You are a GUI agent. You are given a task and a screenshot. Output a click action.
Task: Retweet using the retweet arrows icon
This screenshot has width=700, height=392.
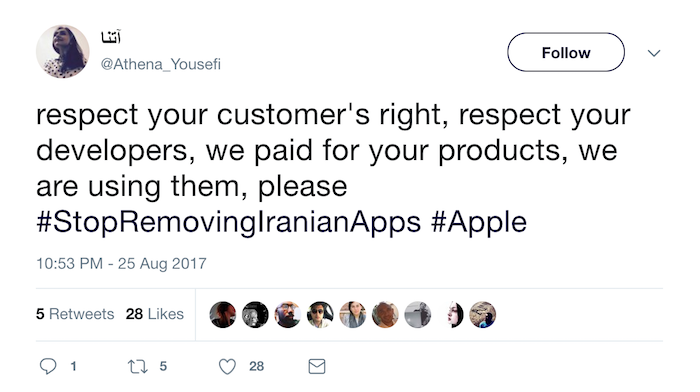[138, 367]
